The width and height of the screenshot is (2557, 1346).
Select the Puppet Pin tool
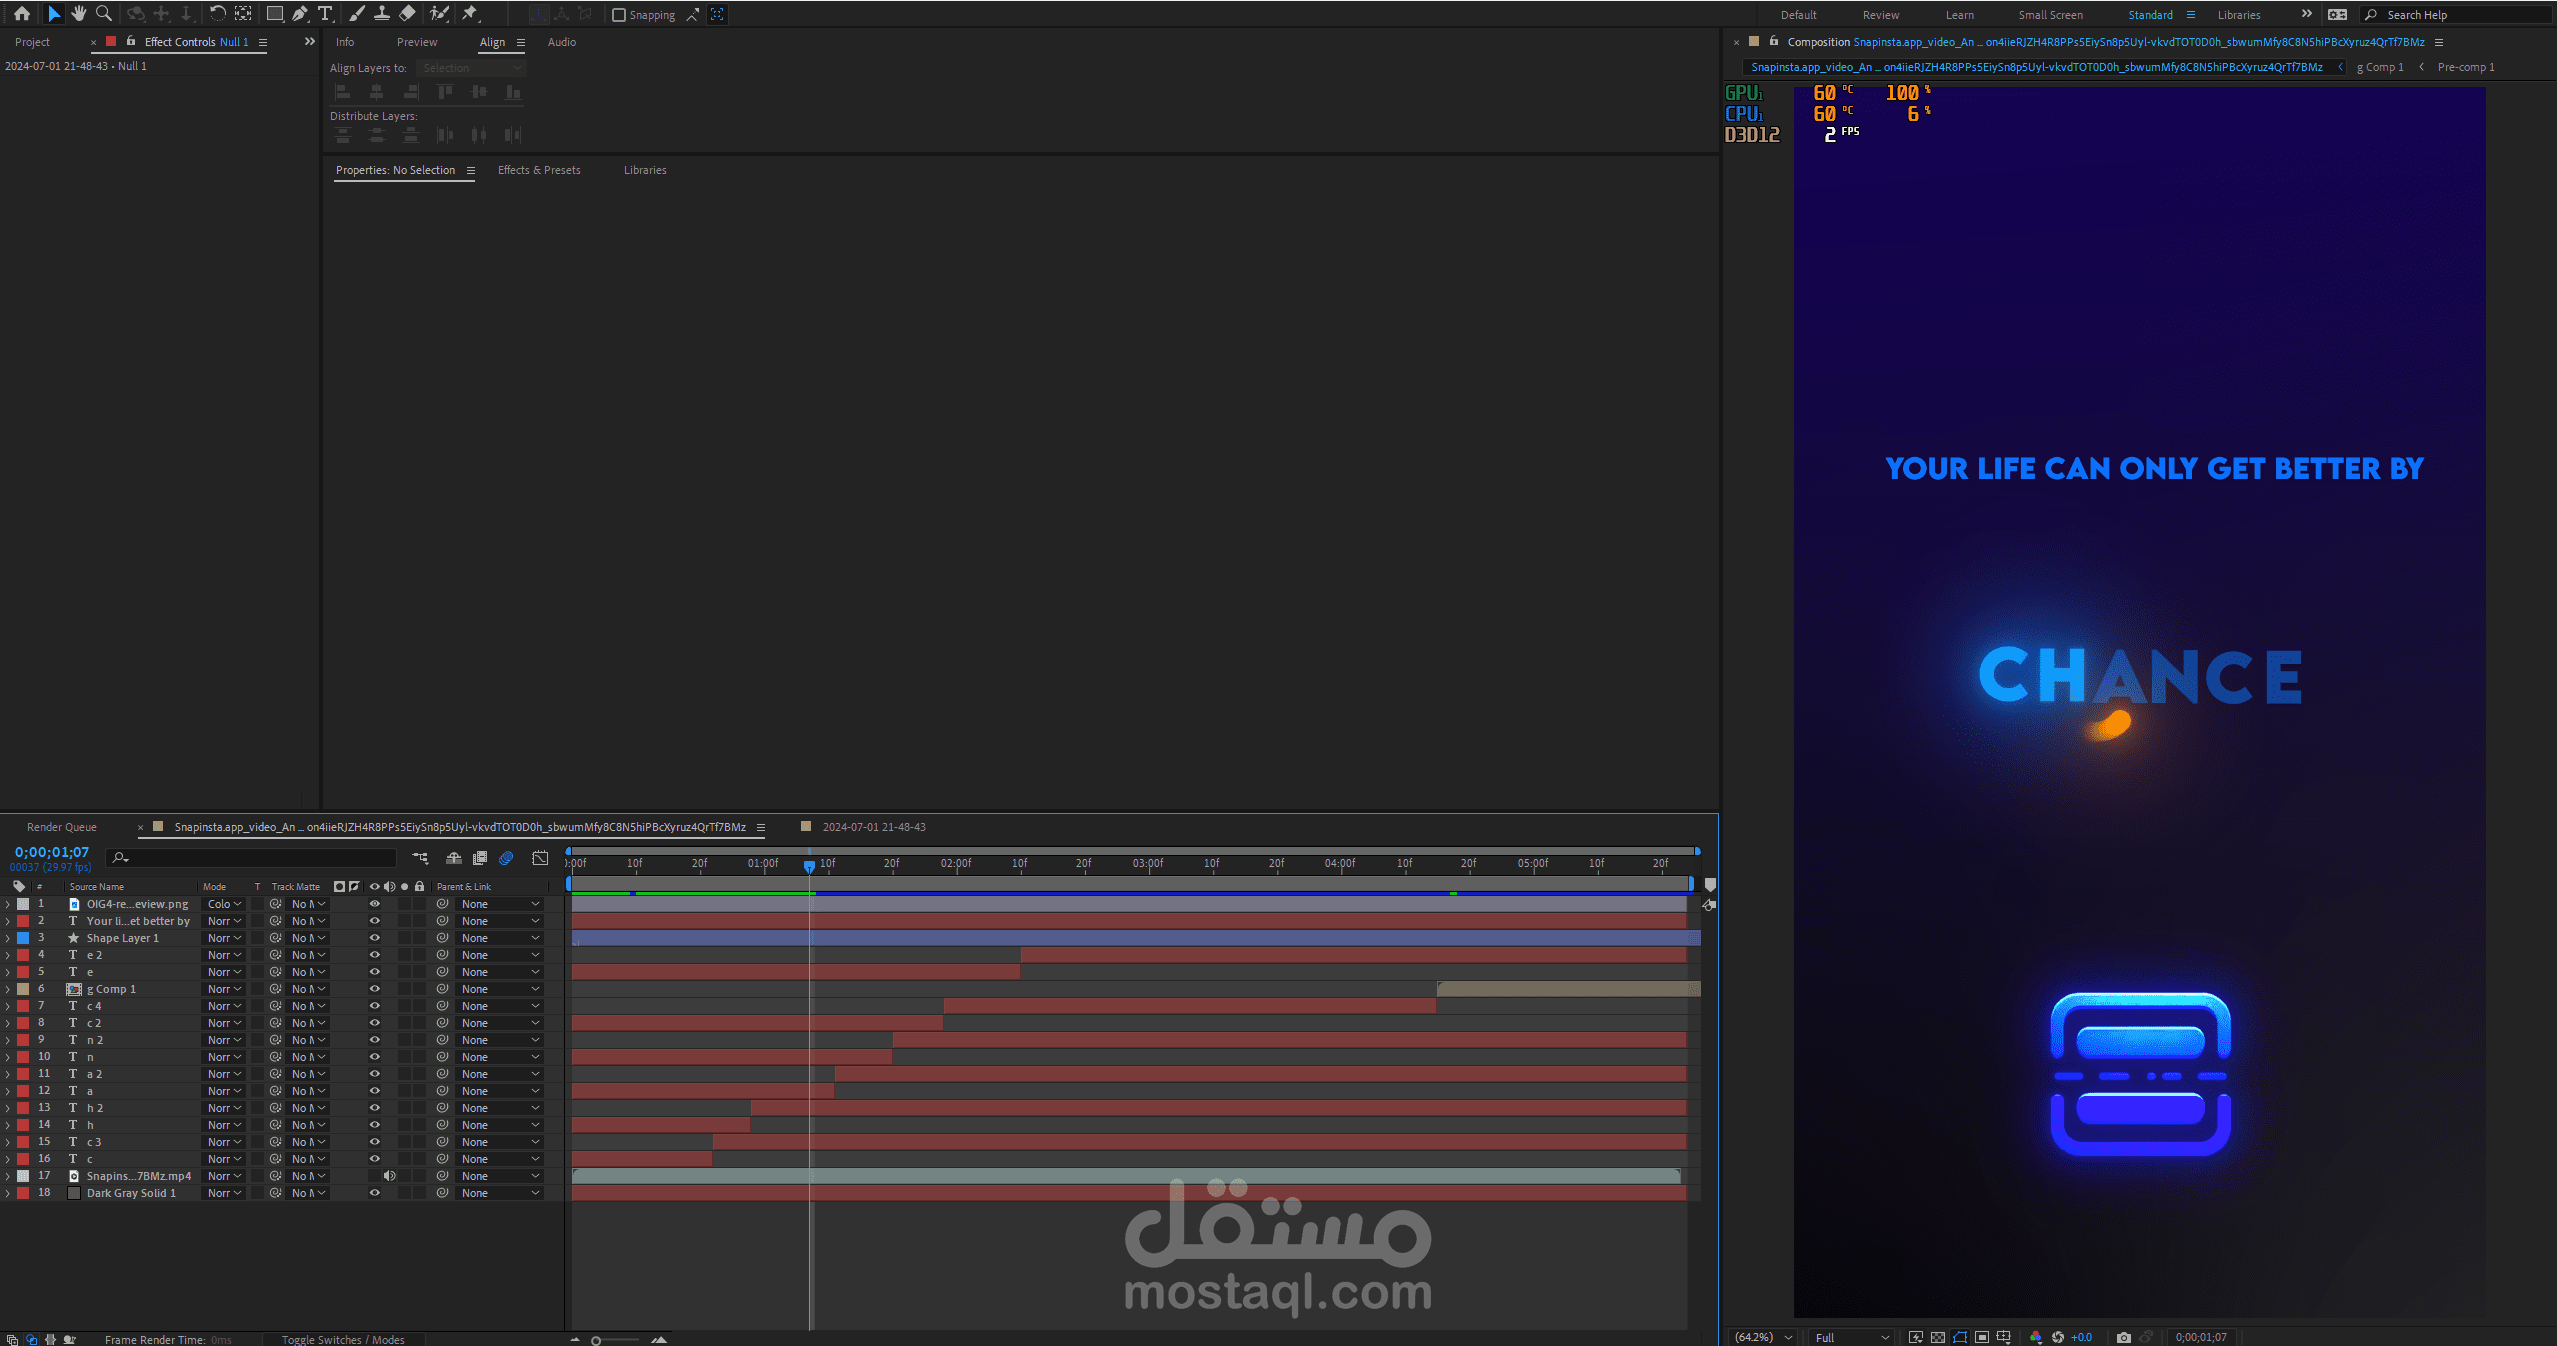tap(470, 14)
